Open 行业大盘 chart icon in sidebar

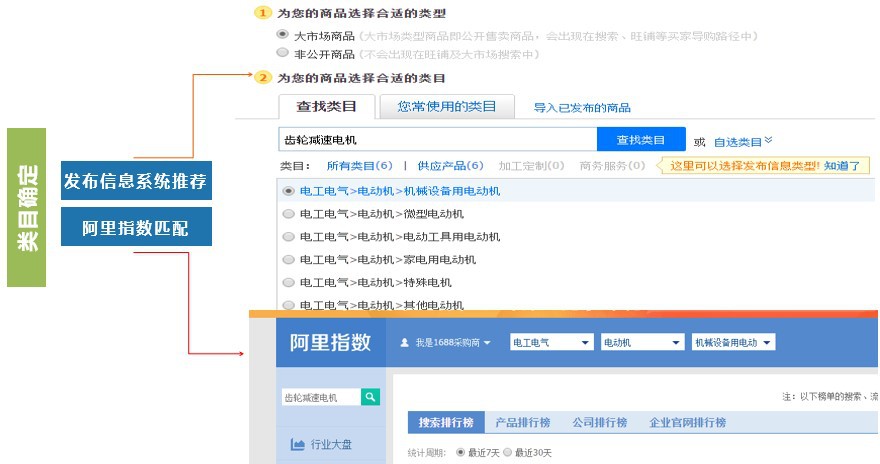(297, 445)
